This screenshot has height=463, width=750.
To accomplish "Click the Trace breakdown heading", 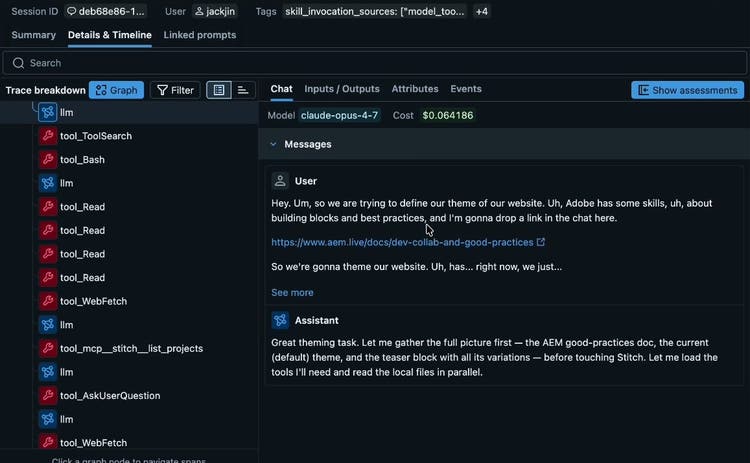I will tap(45, 90).
